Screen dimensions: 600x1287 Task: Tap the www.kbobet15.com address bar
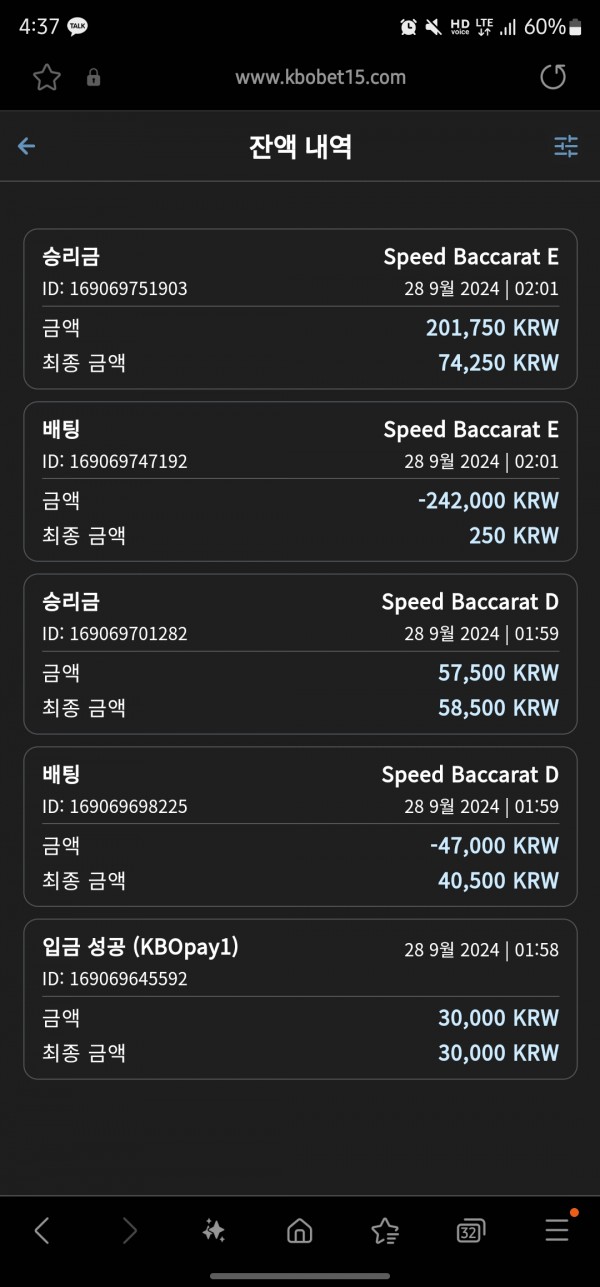tap(321, 77)
